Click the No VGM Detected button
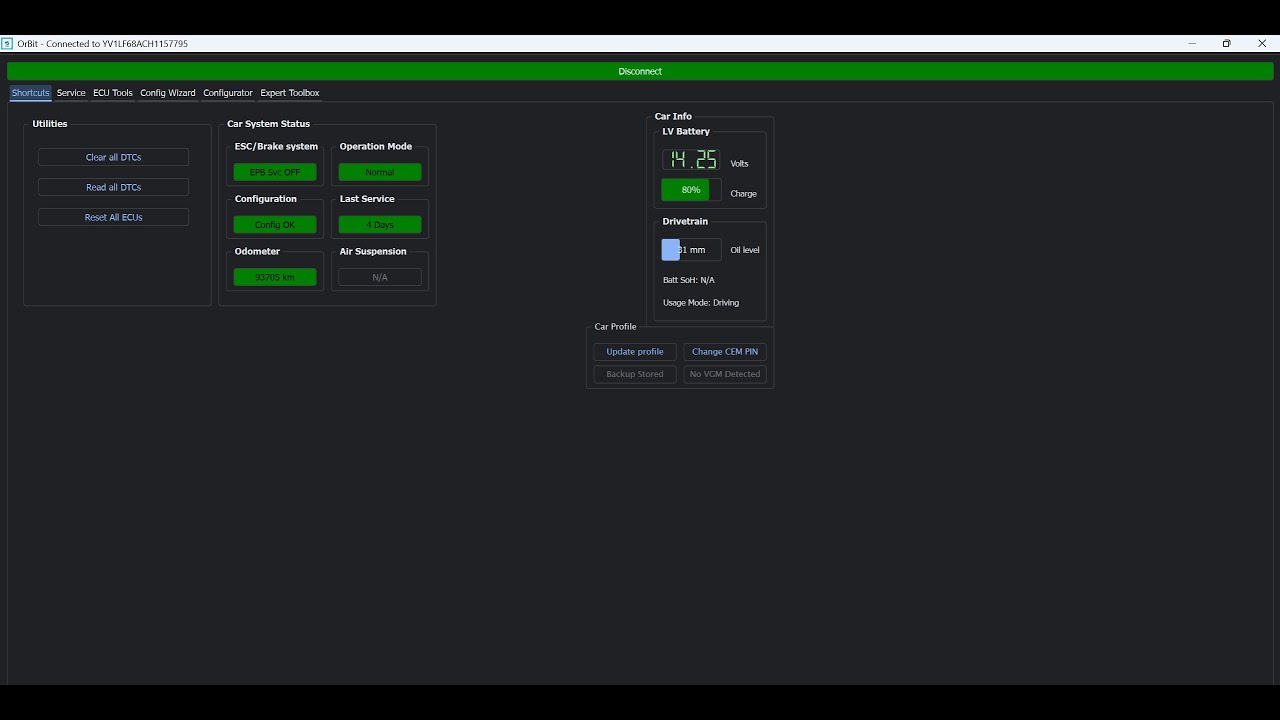 click(725, 374)
